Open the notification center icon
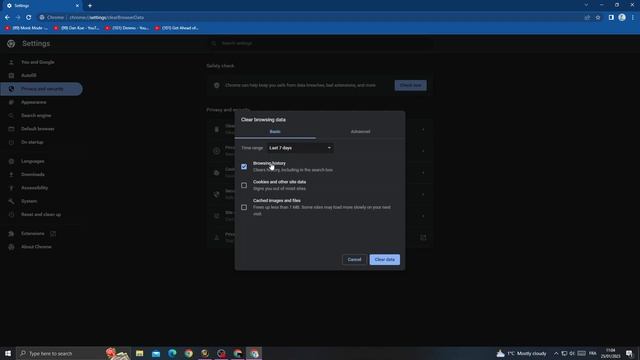 (x=629, y=353)
